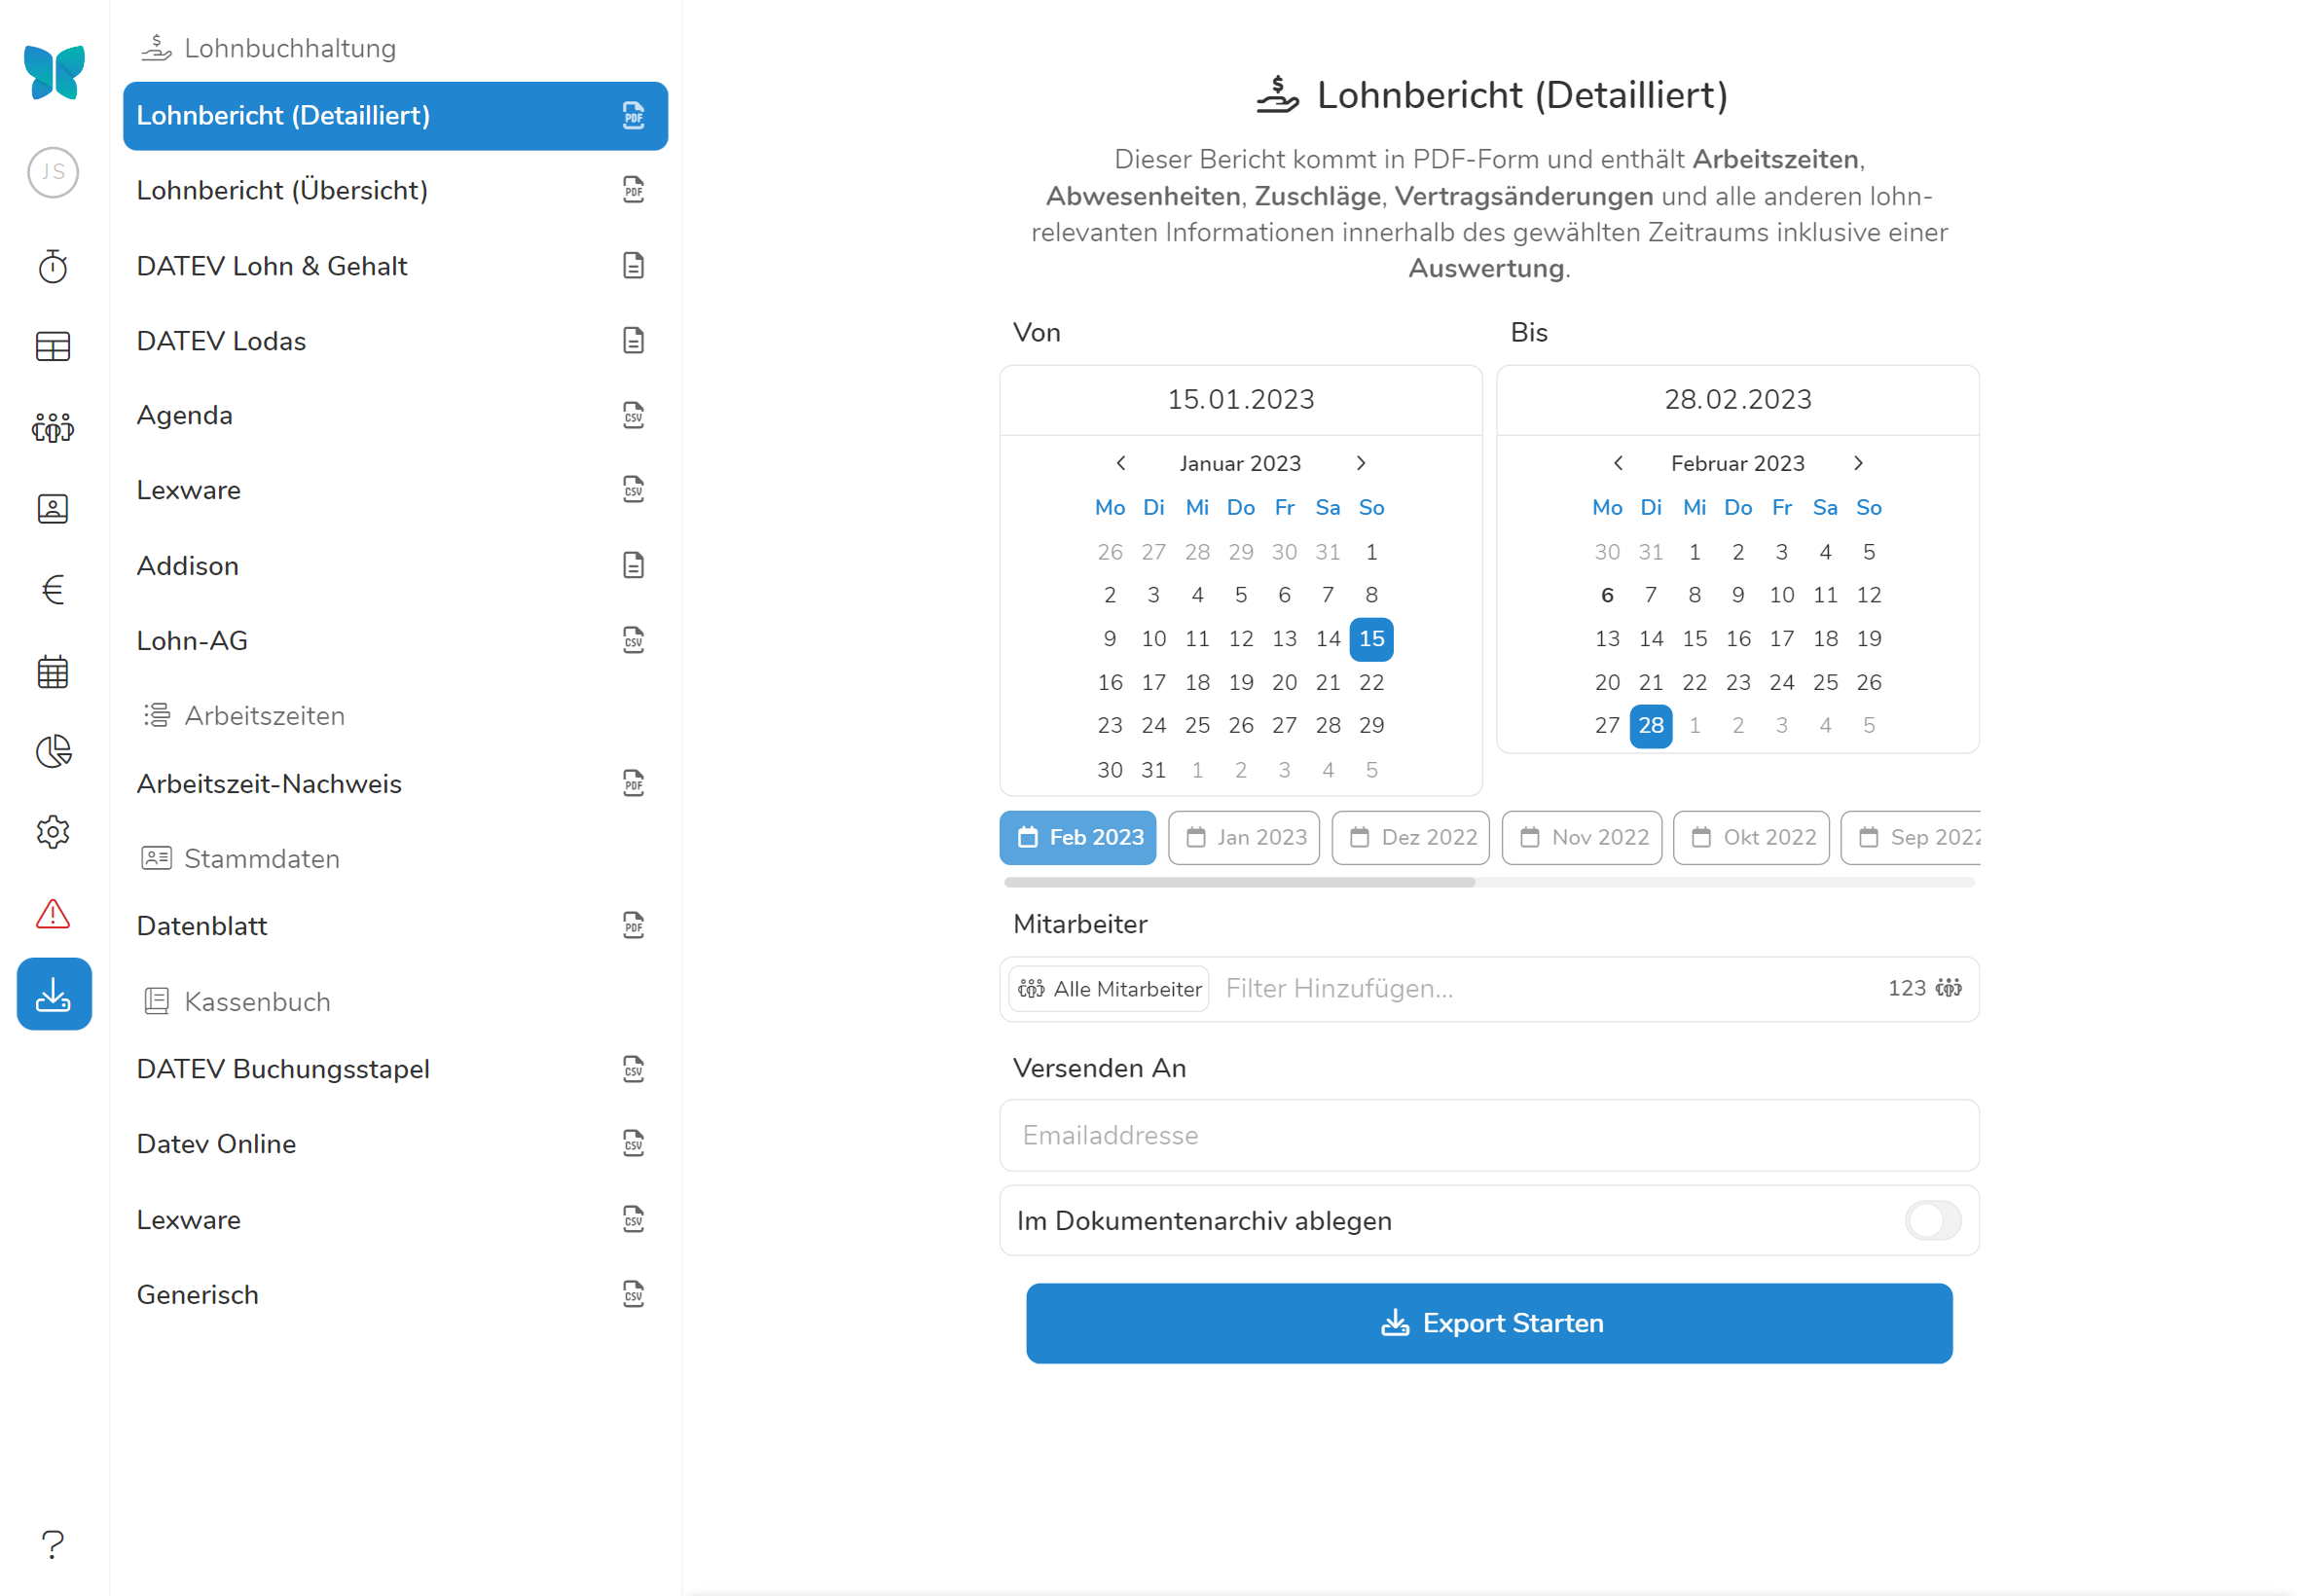Go to next month in Bis calendar
Image resolution: width=2297 pixels, height=1596 pixels.
[x=1858, y=463]
